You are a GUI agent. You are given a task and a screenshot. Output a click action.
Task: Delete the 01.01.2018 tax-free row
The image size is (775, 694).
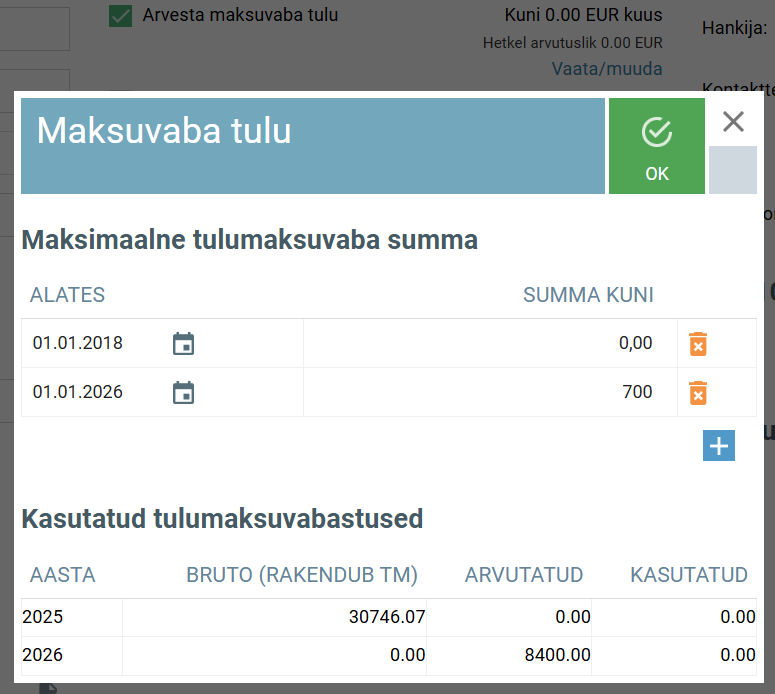coord(698,344)
